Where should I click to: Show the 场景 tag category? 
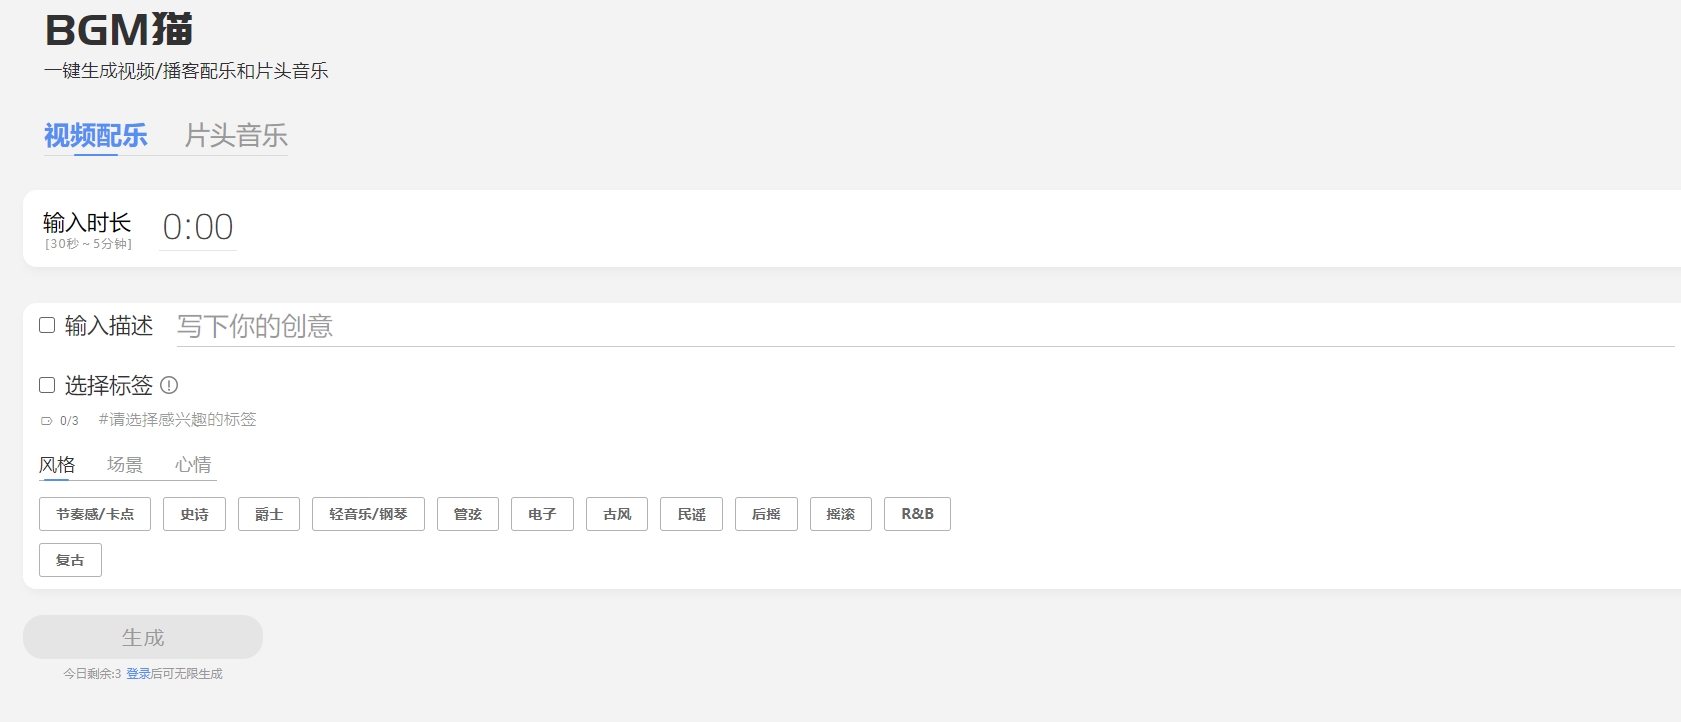[125, 465]
